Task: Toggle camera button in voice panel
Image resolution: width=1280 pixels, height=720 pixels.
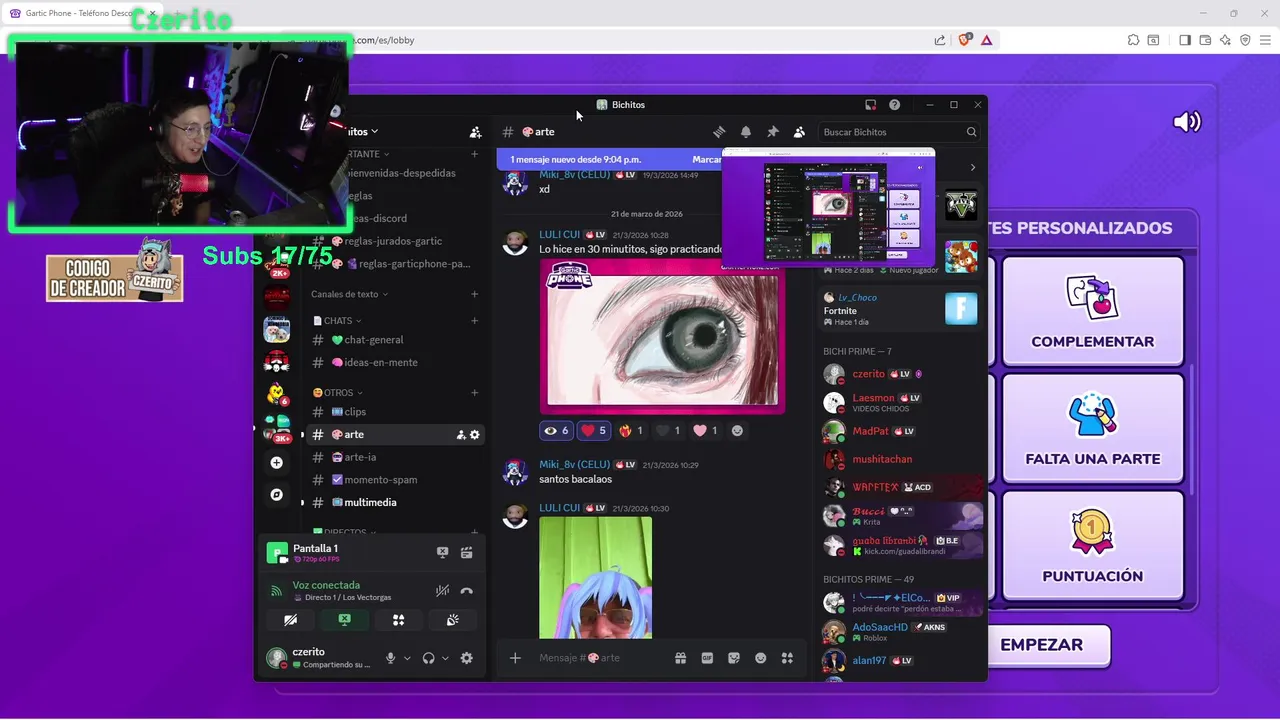Action: click(291, 620)
